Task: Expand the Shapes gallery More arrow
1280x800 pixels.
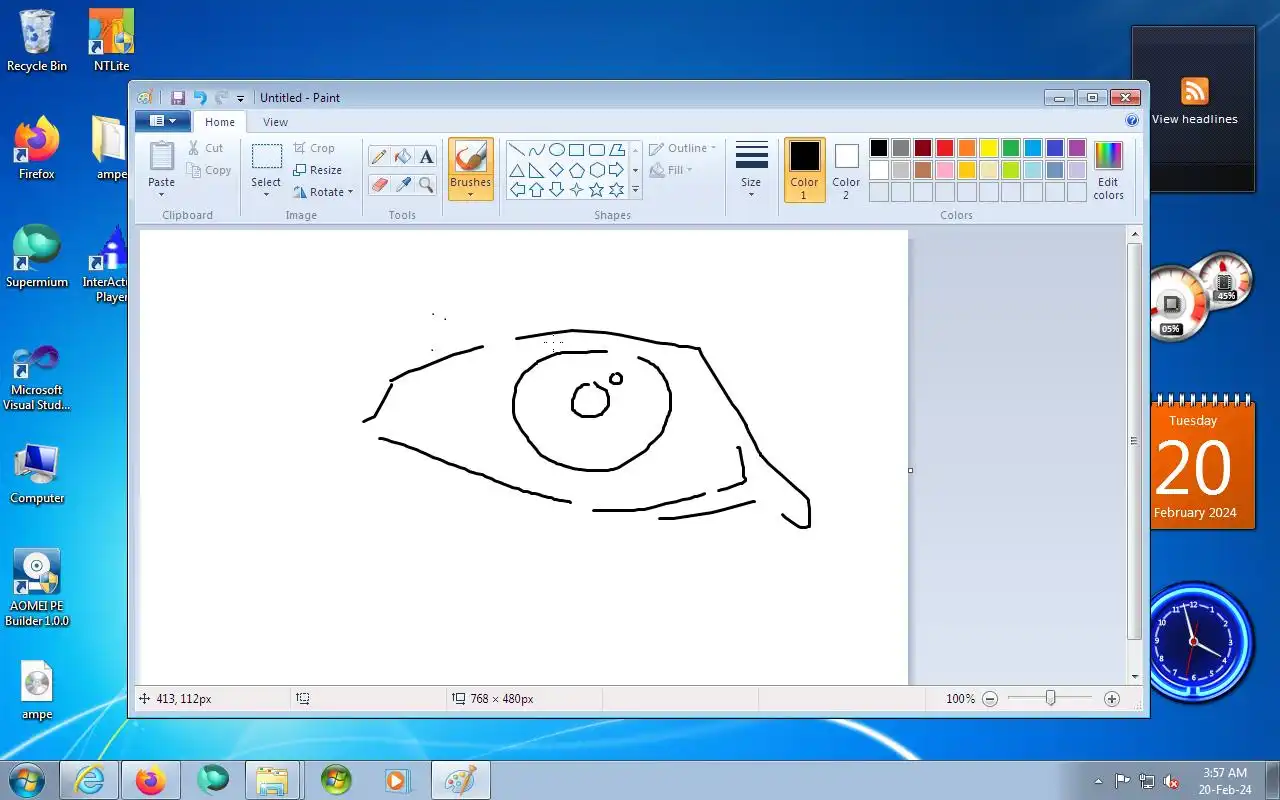Action: pyautogui.click(x=635, y=190)
